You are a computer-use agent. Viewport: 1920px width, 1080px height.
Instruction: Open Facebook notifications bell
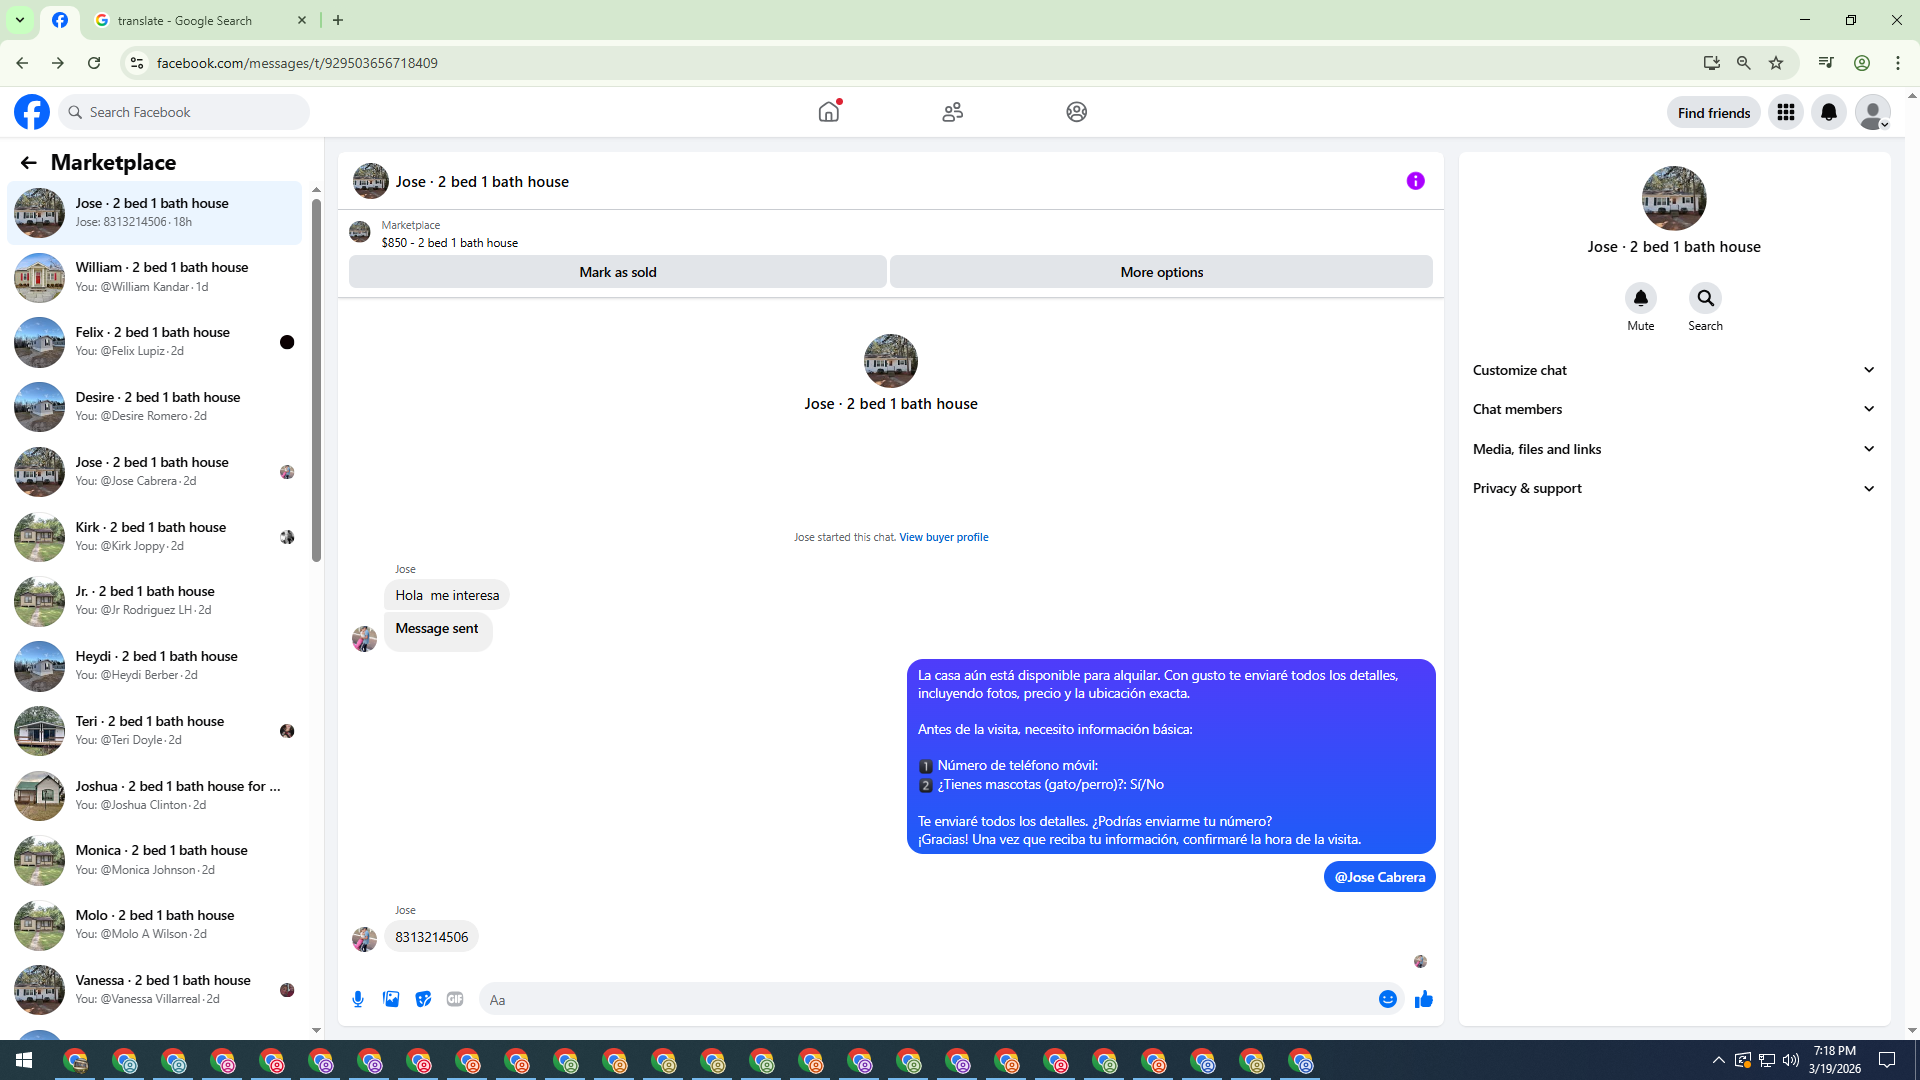click(x=1828, y=112)
